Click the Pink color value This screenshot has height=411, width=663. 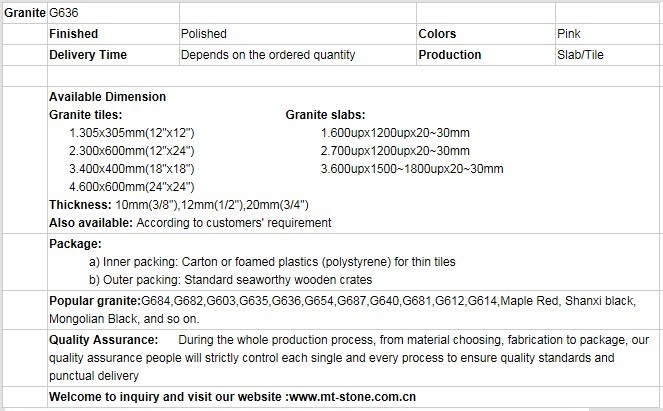569,34
